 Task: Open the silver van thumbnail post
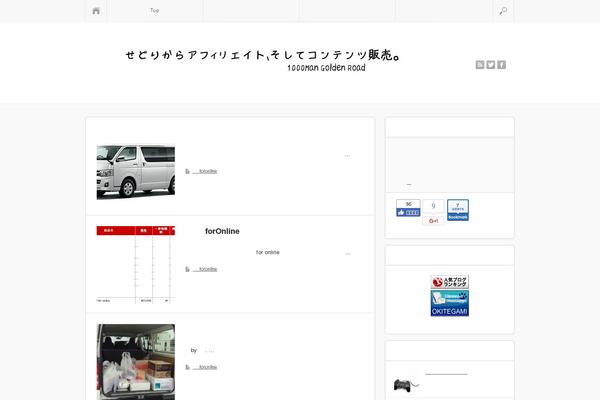click(x=136, y=172)
